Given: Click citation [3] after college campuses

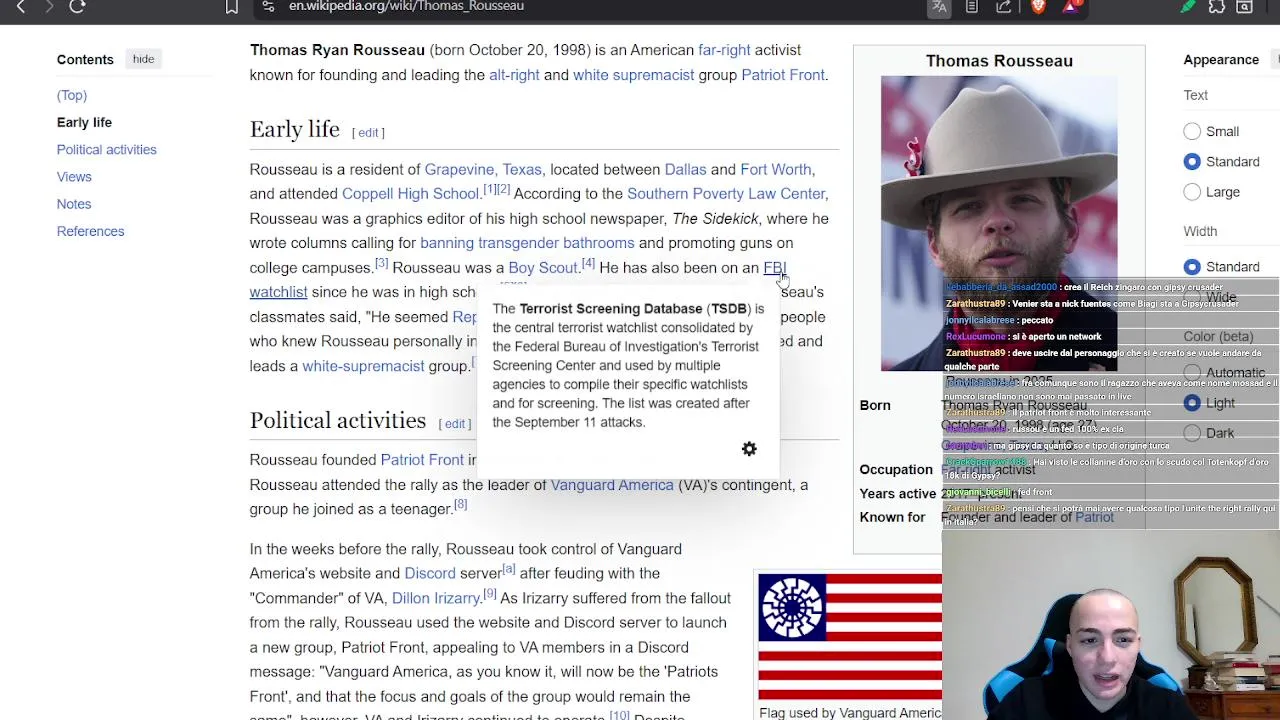Looking at the screenshot, I should click(381, 264).
